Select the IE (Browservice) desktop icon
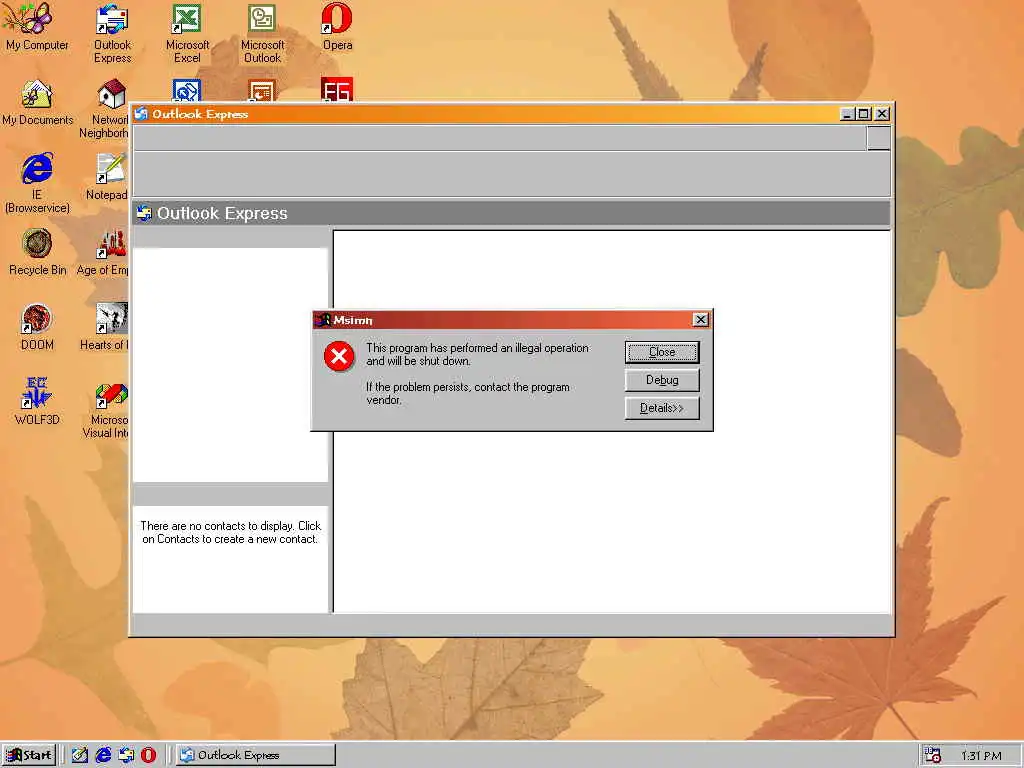 (37, 184)
